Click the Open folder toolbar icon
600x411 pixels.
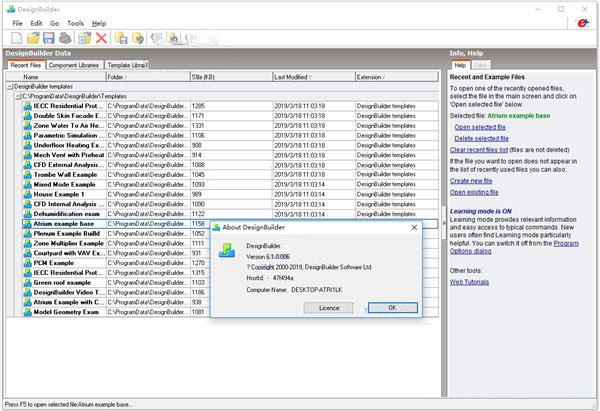pyautogui.click(x=31, y=38)
